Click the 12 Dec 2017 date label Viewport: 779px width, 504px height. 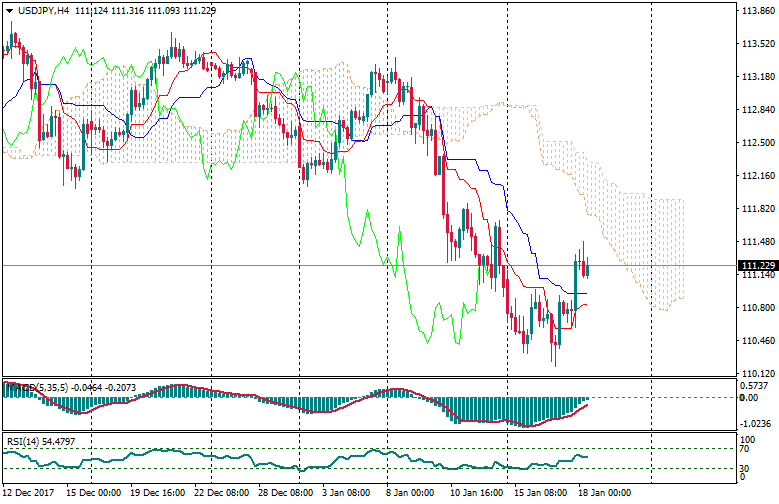(x=30, y=493)
